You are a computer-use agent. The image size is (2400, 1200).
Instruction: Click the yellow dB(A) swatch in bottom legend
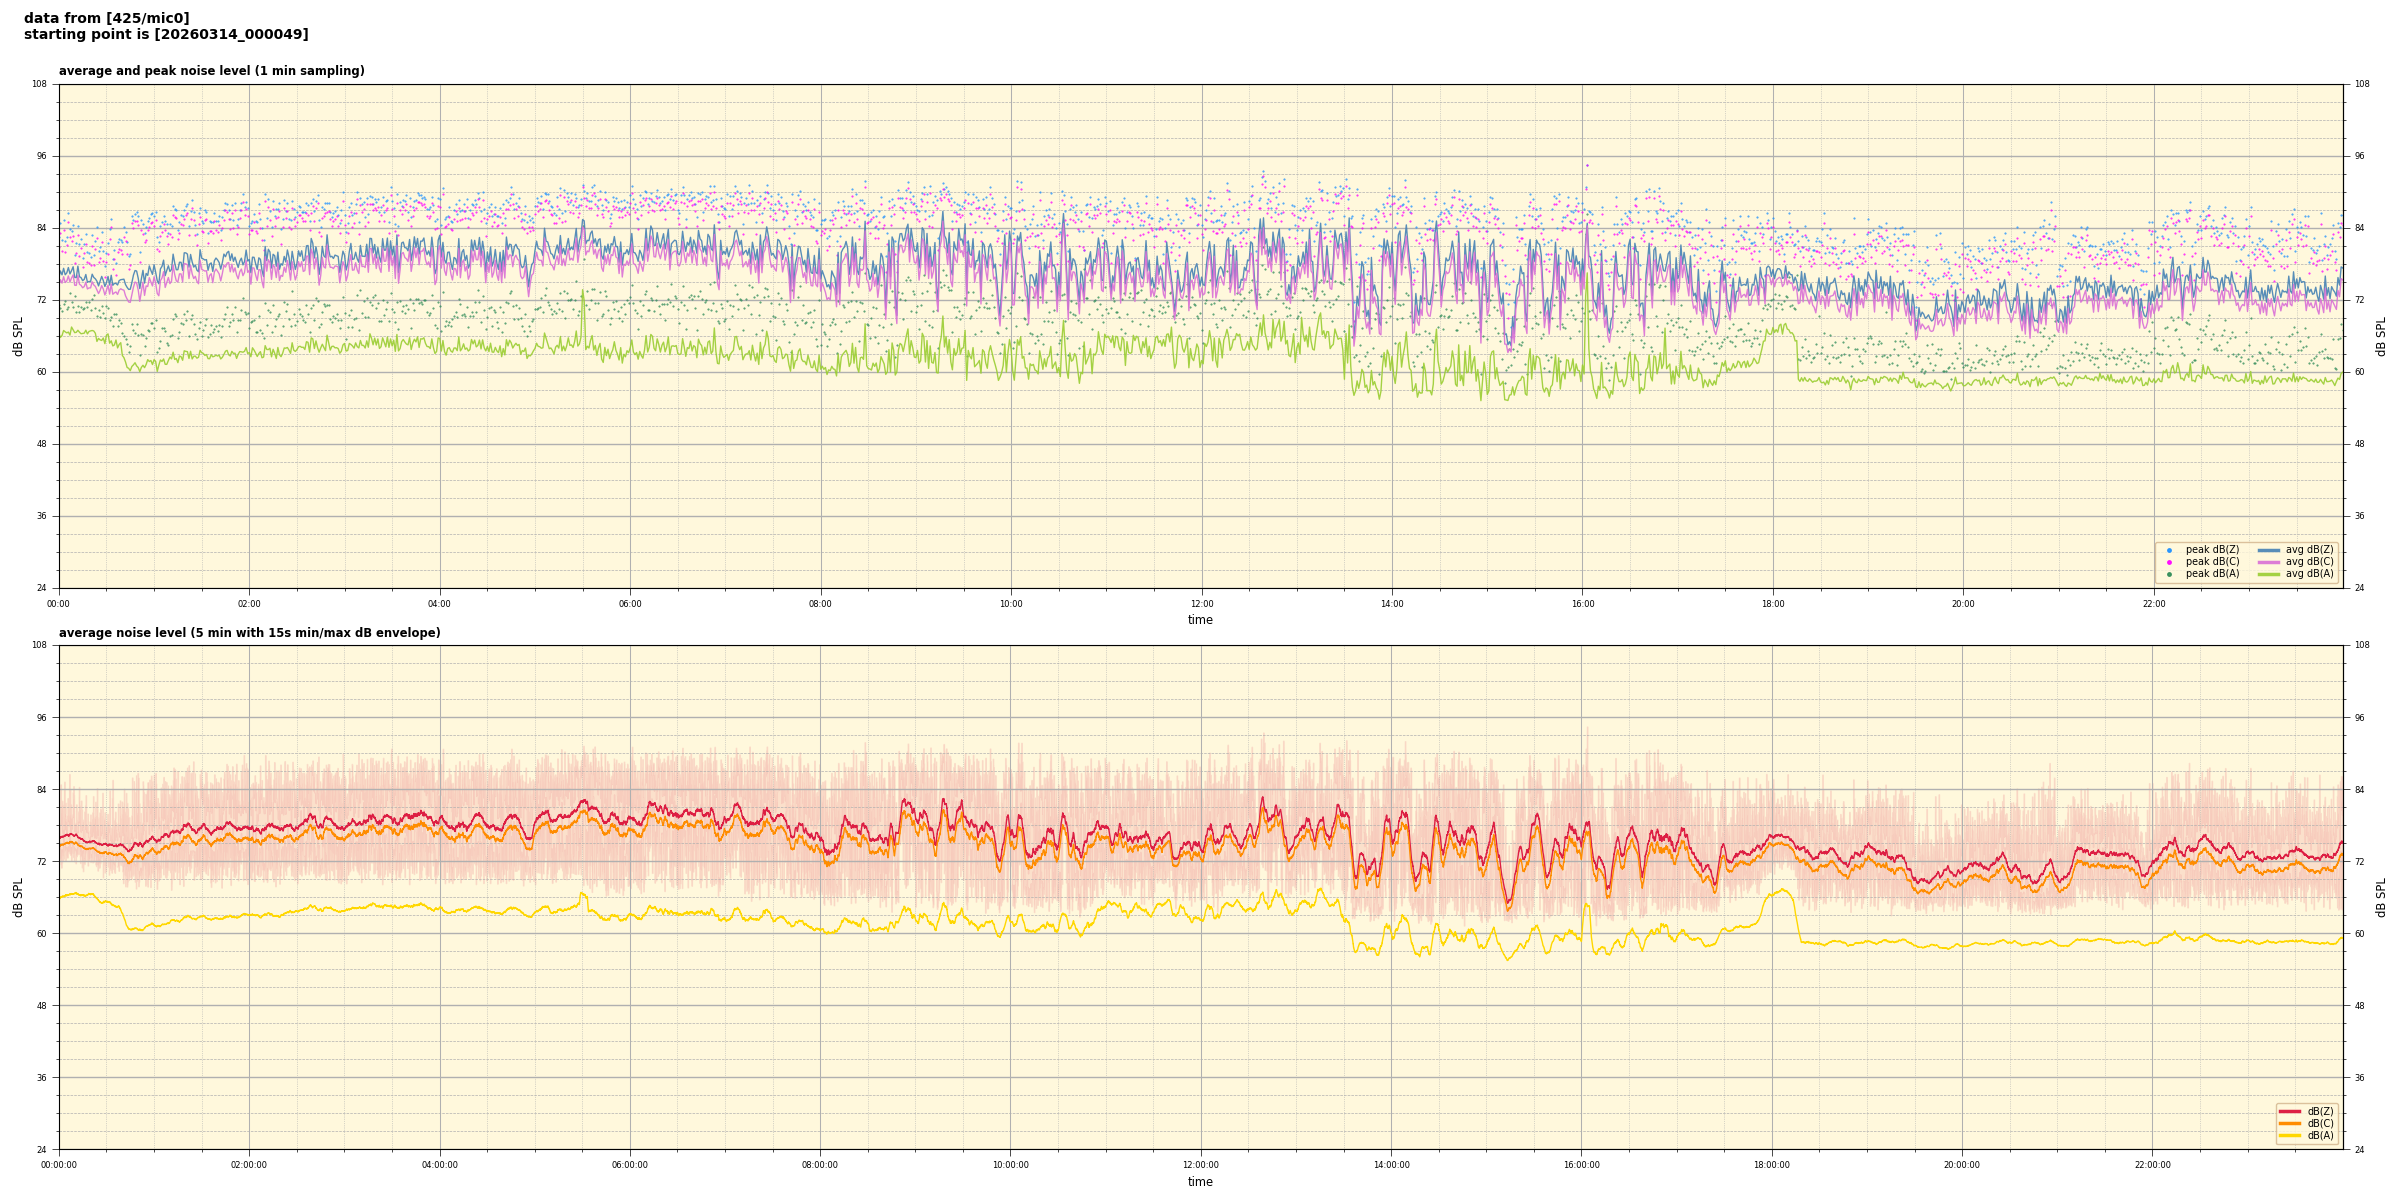[2290, 1135]
